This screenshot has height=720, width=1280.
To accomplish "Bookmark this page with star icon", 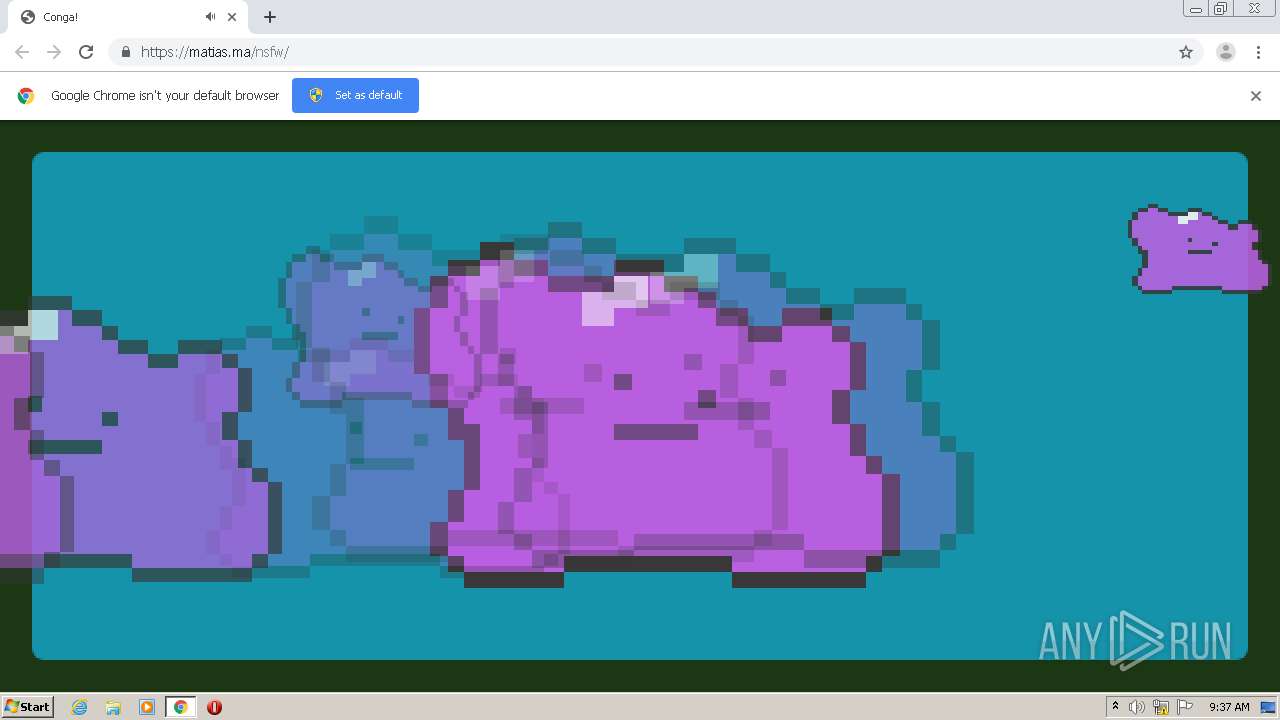I will (x=1186, y=52).
